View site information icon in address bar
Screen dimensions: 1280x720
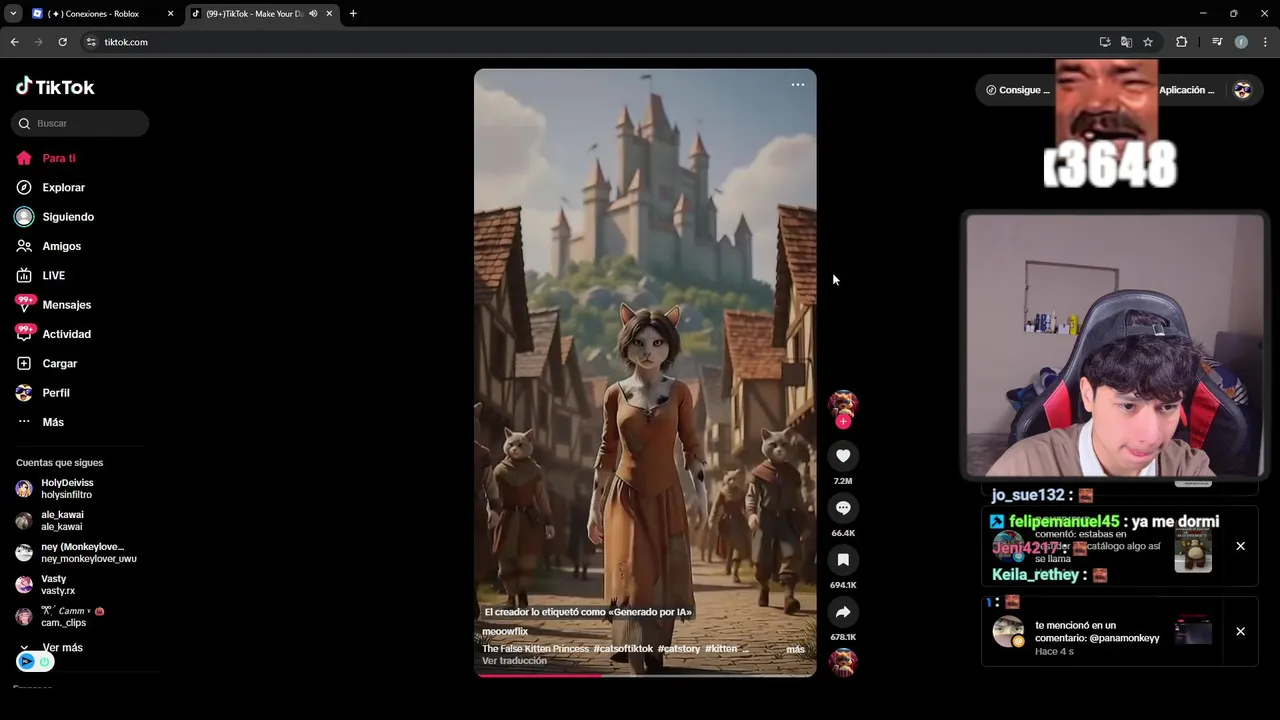click(91, 42)
